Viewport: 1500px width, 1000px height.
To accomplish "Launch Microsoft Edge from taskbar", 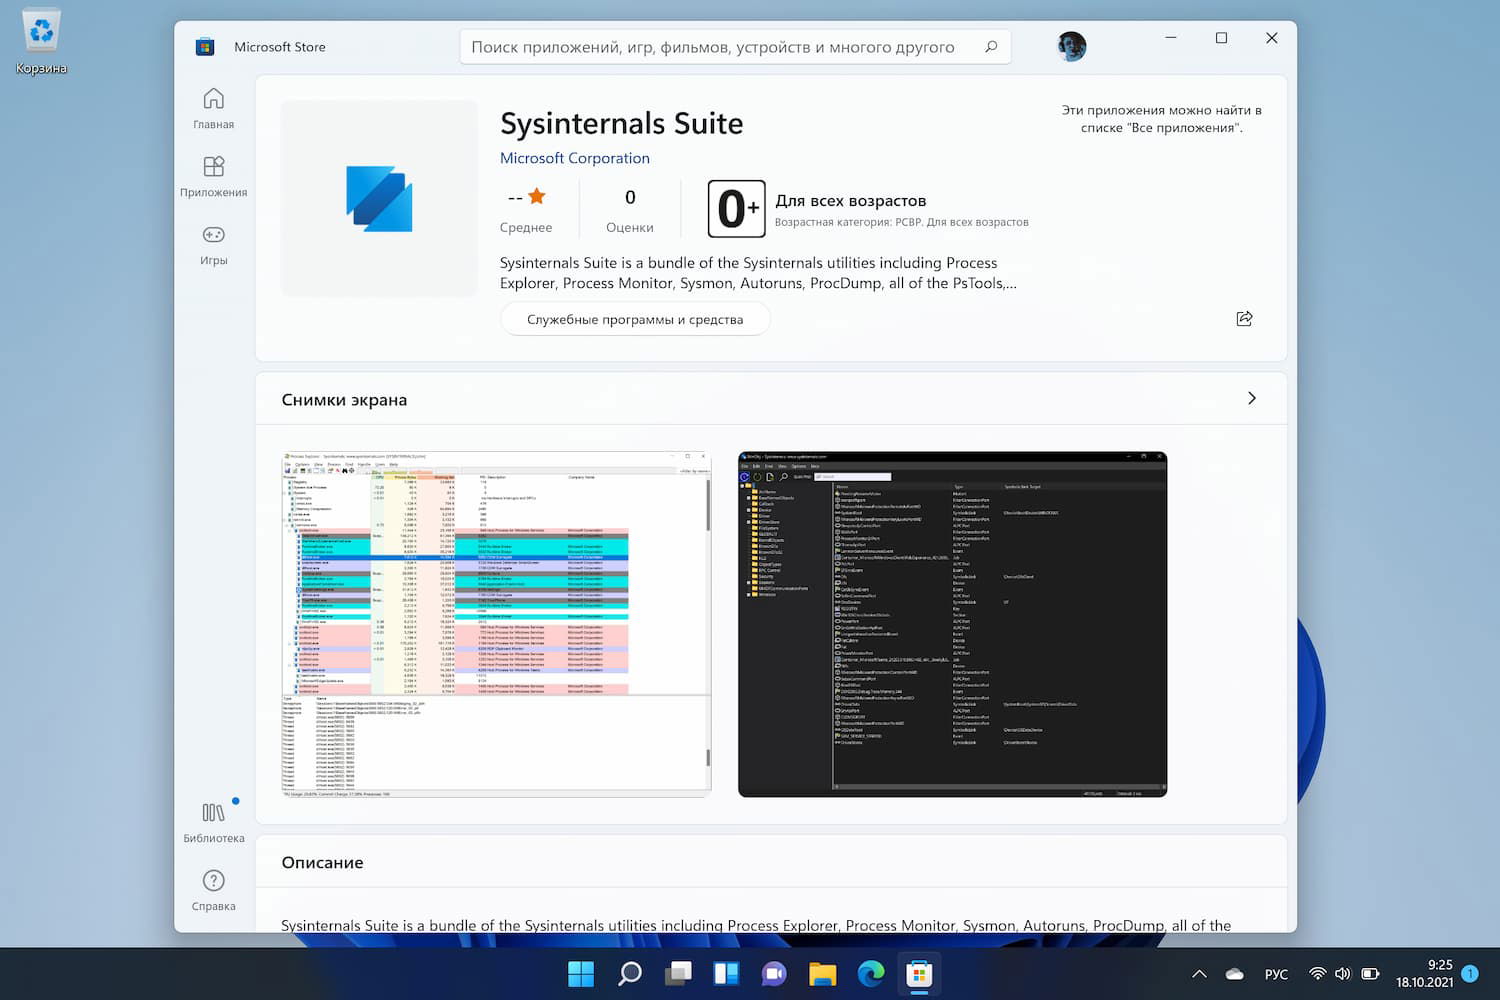I will click(871, 974).
